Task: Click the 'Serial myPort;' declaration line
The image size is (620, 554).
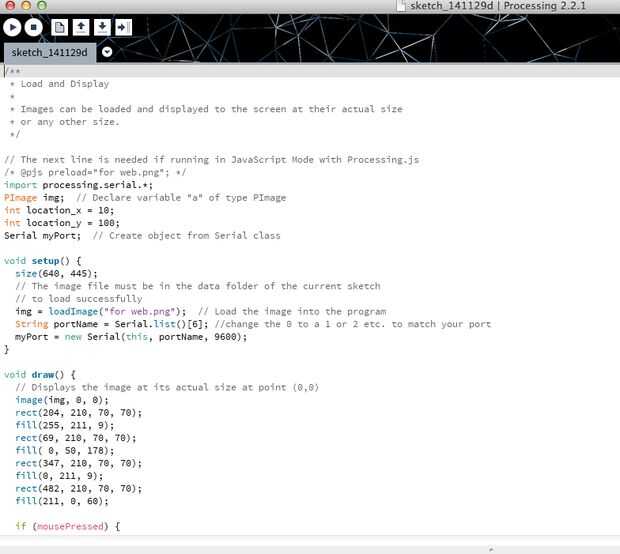Action: (142, 236)
